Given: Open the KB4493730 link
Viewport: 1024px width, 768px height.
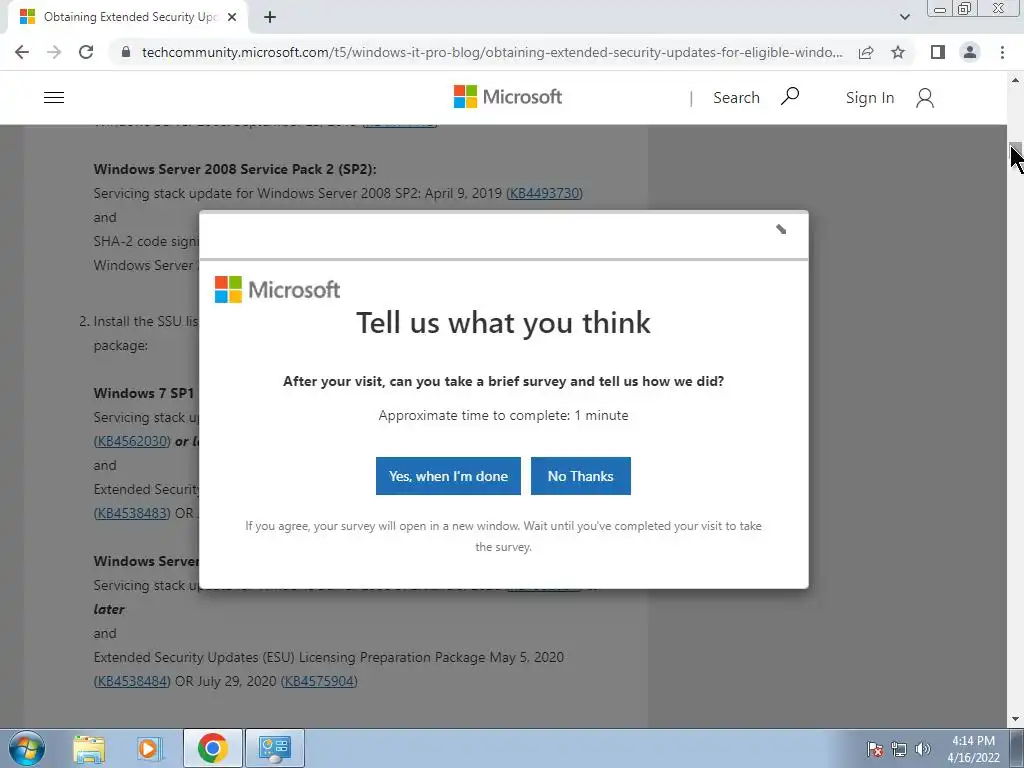Looking at the screenshot, I should [544, 193].
